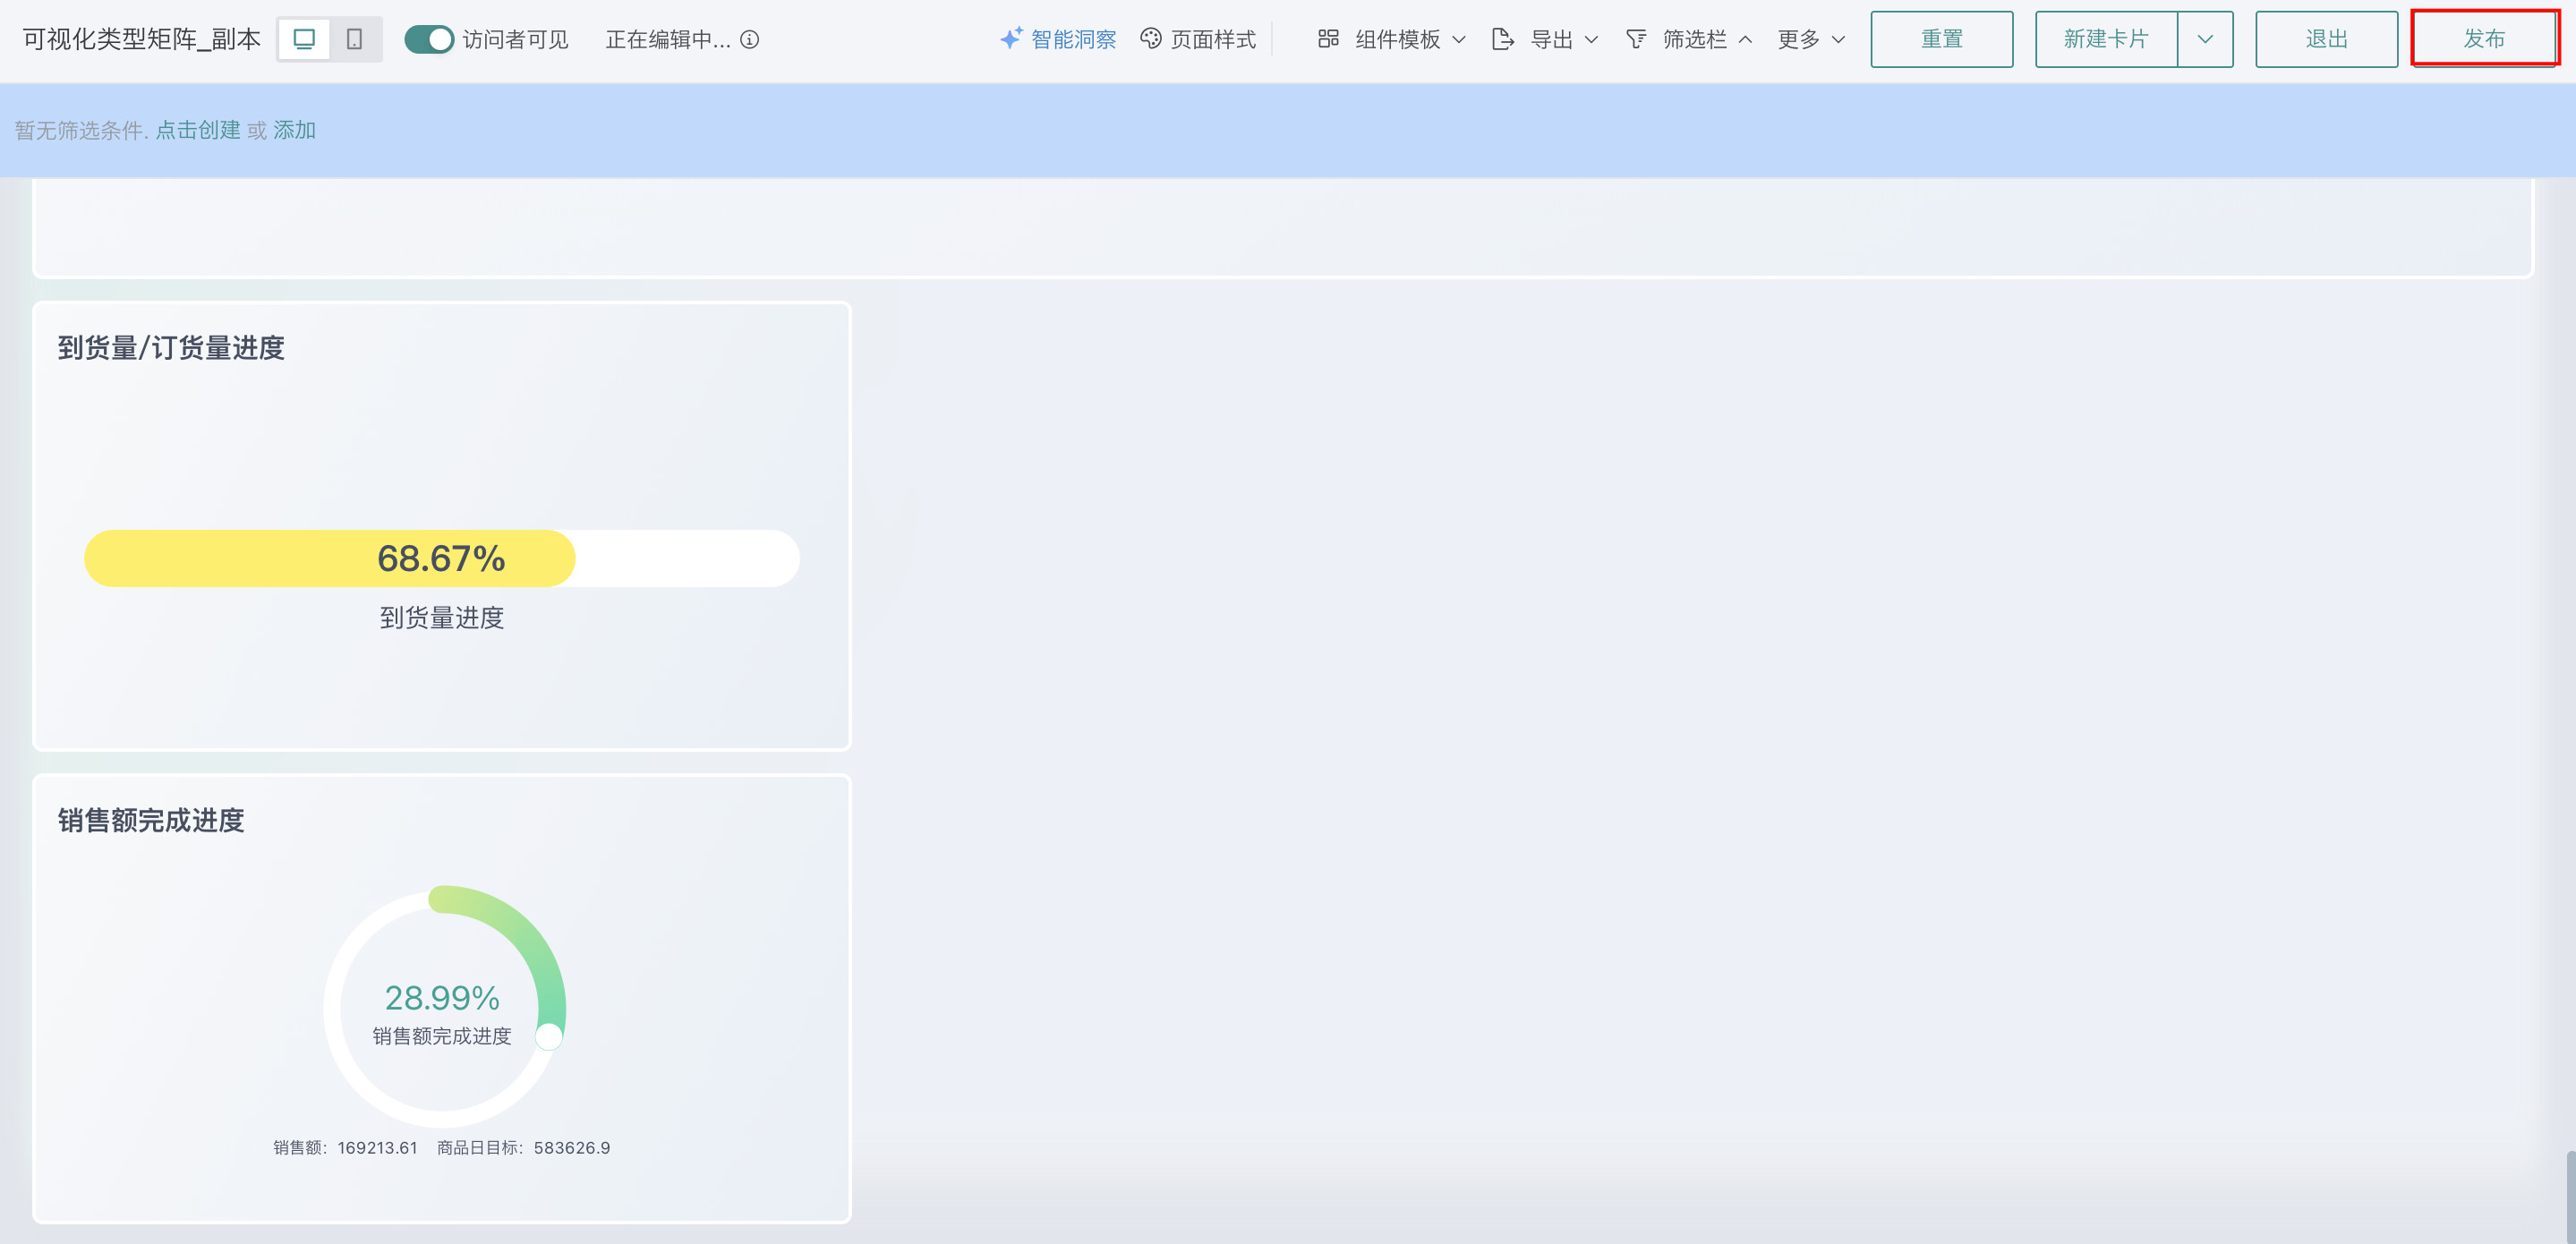Screen dimensions: 2576x1244
Task: Click the 添加 filter link
Action: [295, 130]
